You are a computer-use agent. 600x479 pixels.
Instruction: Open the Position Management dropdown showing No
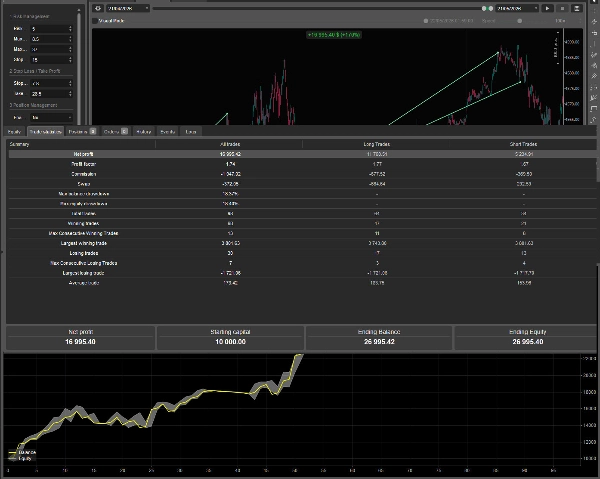[x=51, y=118]
